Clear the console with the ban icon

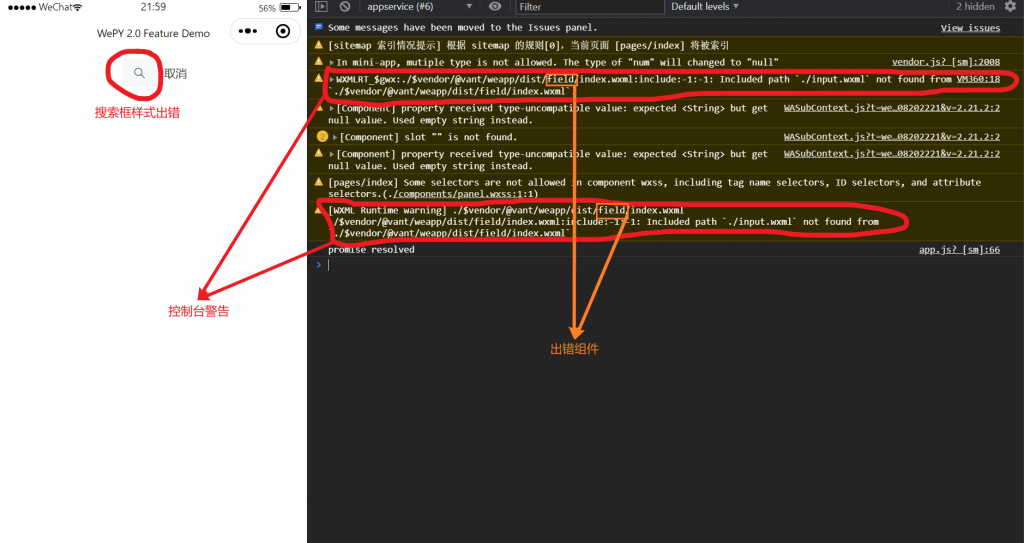[345, 7]
